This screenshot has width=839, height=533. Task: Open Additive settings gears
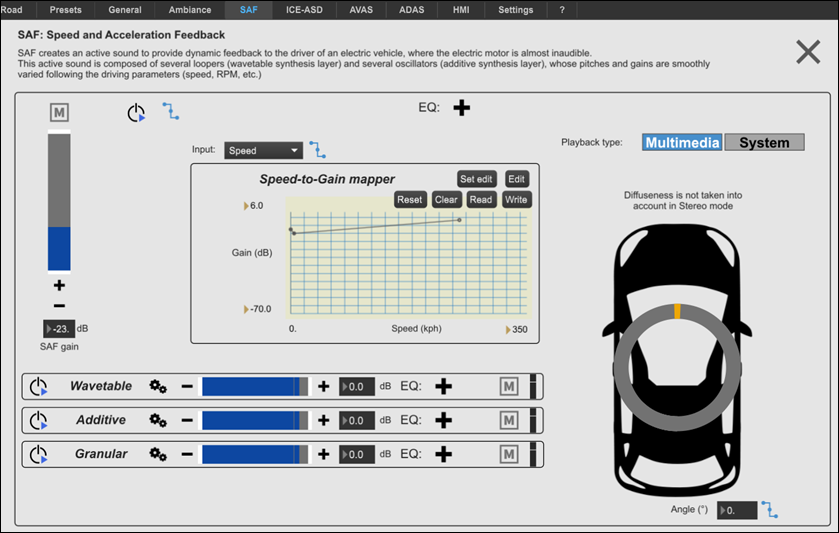(x=158, y=420)
